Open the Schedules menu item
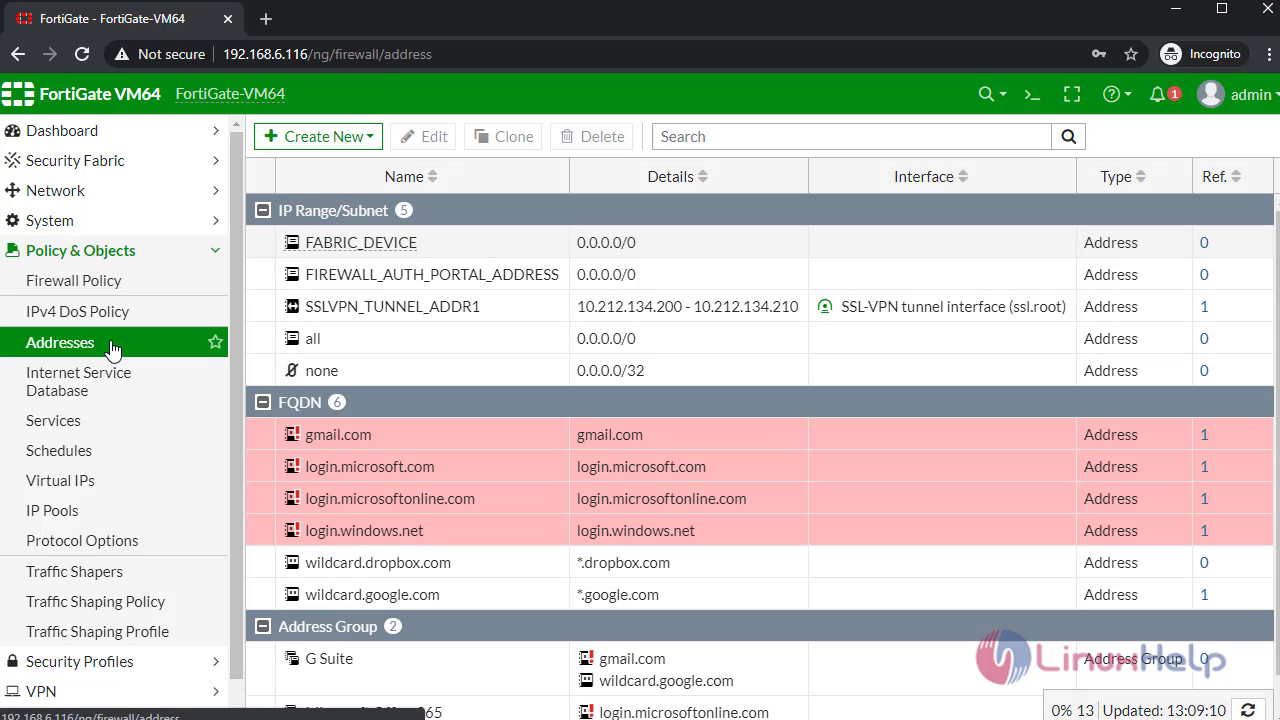 tap(58, 451)
